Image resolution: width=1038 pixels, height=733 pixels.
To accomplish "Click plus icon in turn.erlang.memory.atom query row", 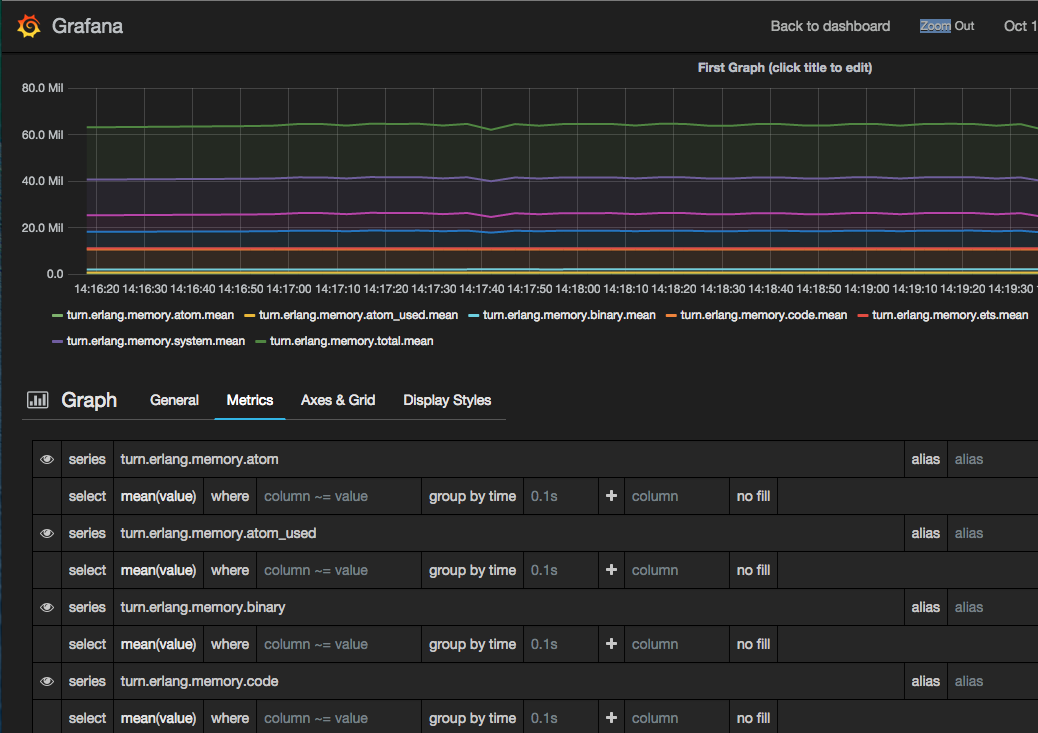I will [x=611, y=496].
